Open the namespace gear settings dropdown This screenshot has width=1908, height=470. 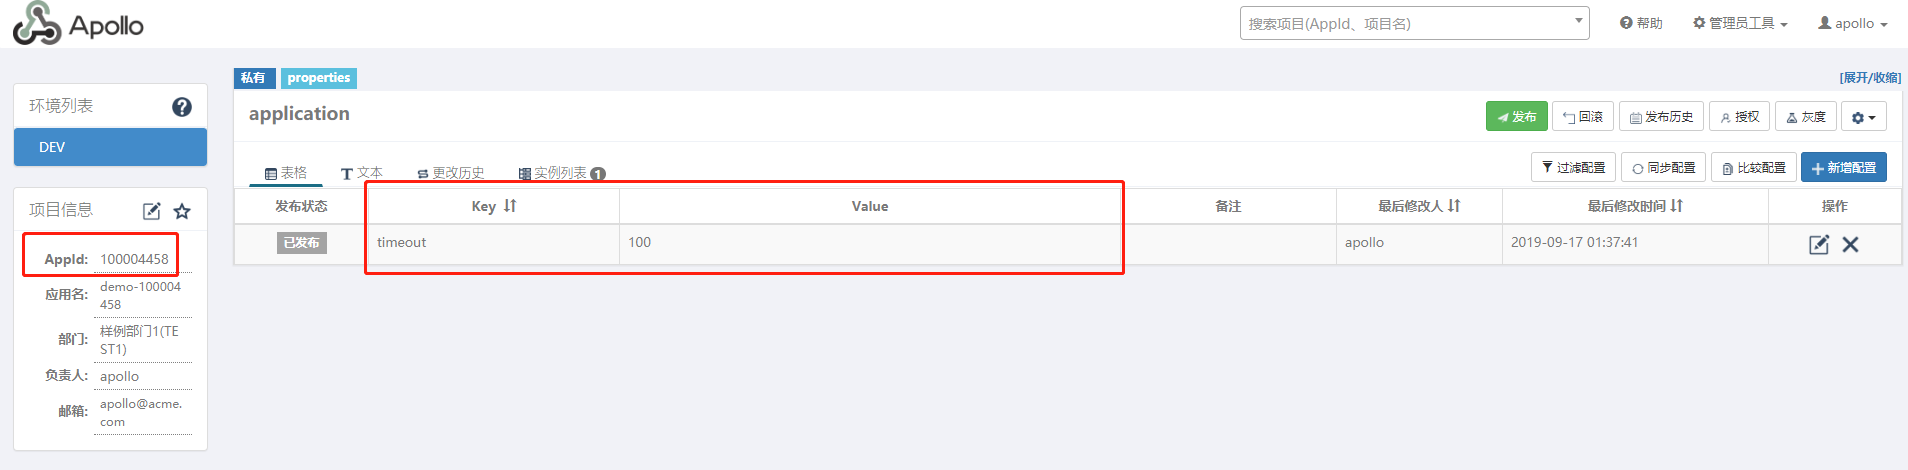pyautogui.click(x=1864, y=117)
